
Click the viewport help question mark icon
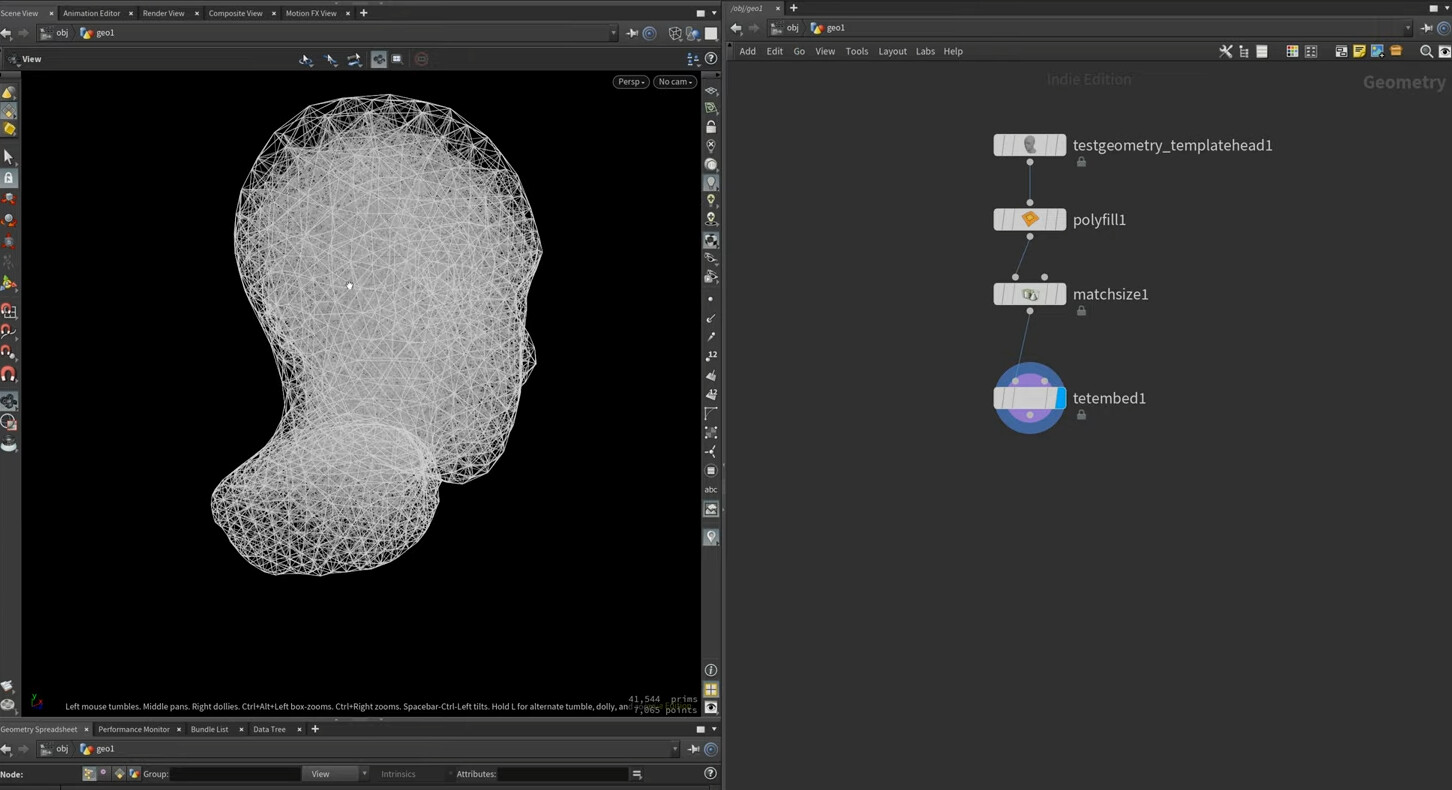711,59
